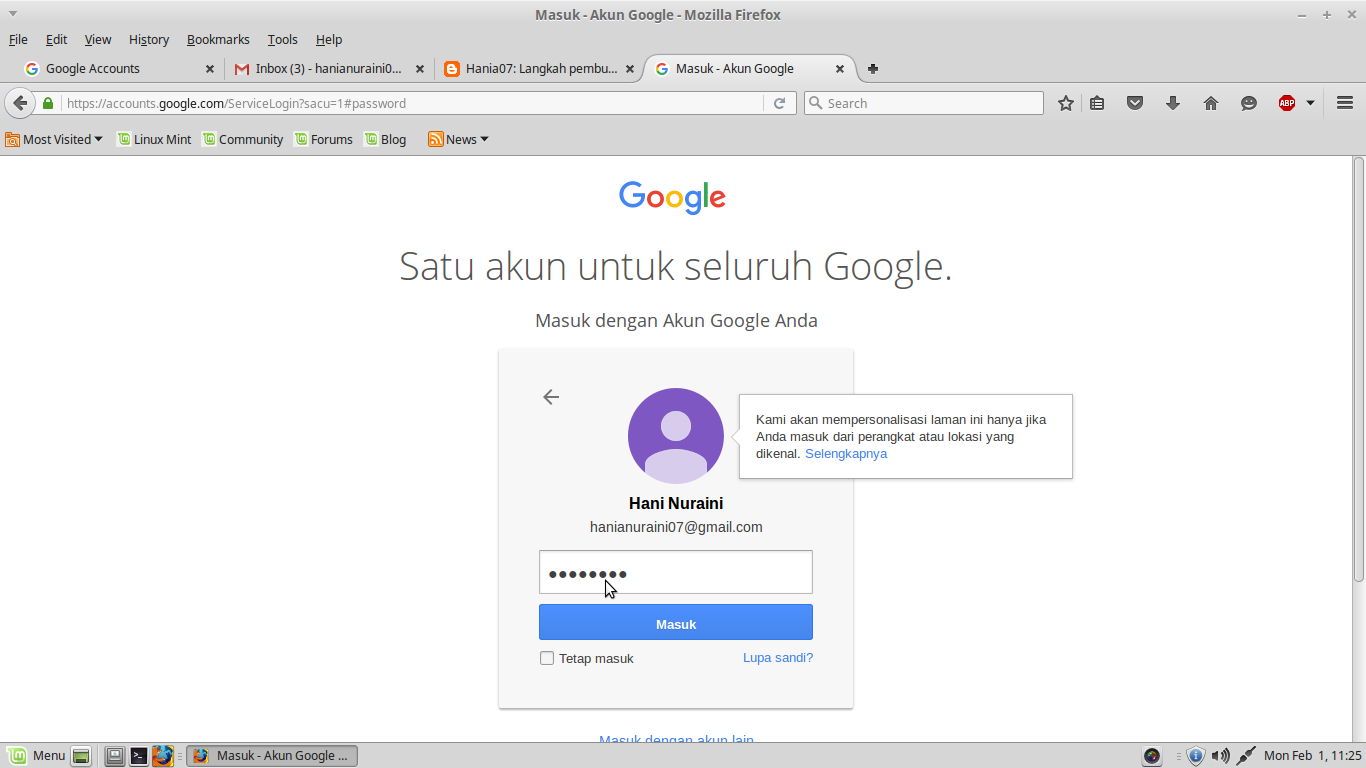This screenshot has width=1366, height=768.
Task: Click the purple profile avatar
Action: [x=676, y=436]
